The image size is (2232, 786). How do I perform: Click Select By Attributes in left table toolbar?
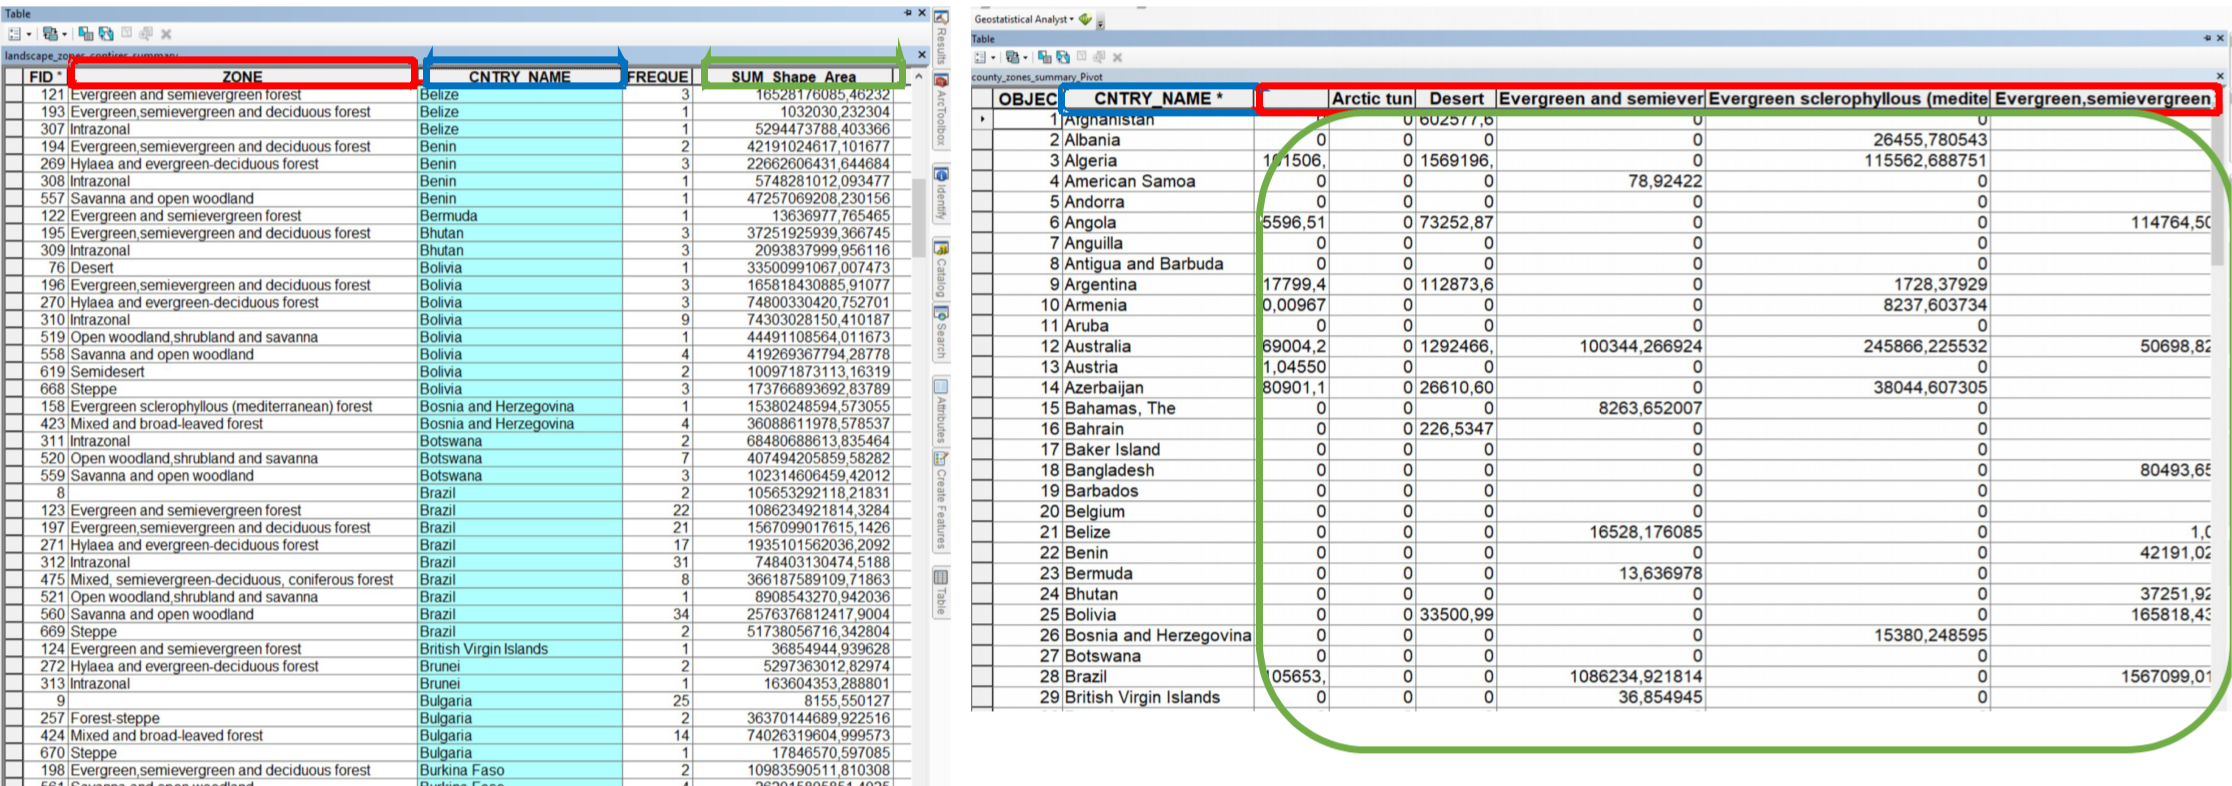click(86, 34)
